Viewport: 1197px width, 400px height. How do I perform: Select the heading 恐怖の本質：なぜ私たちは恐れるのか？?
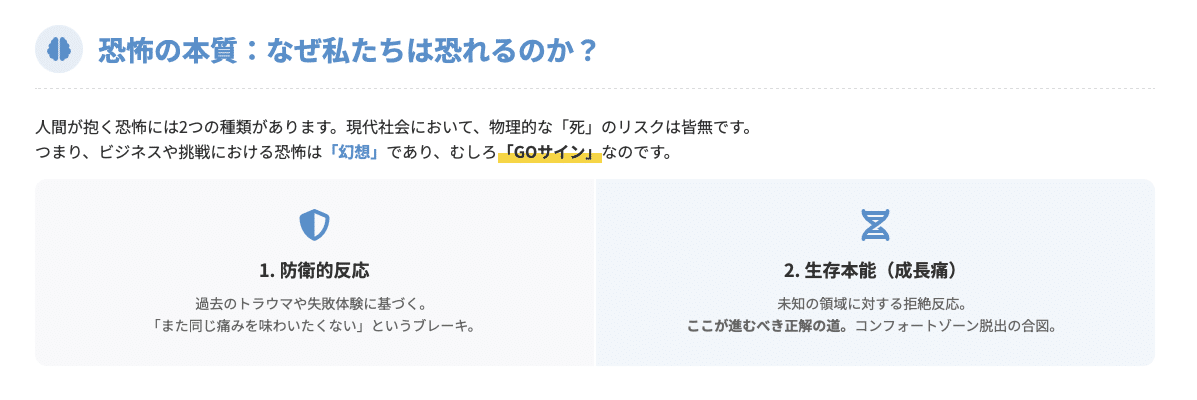347,50
